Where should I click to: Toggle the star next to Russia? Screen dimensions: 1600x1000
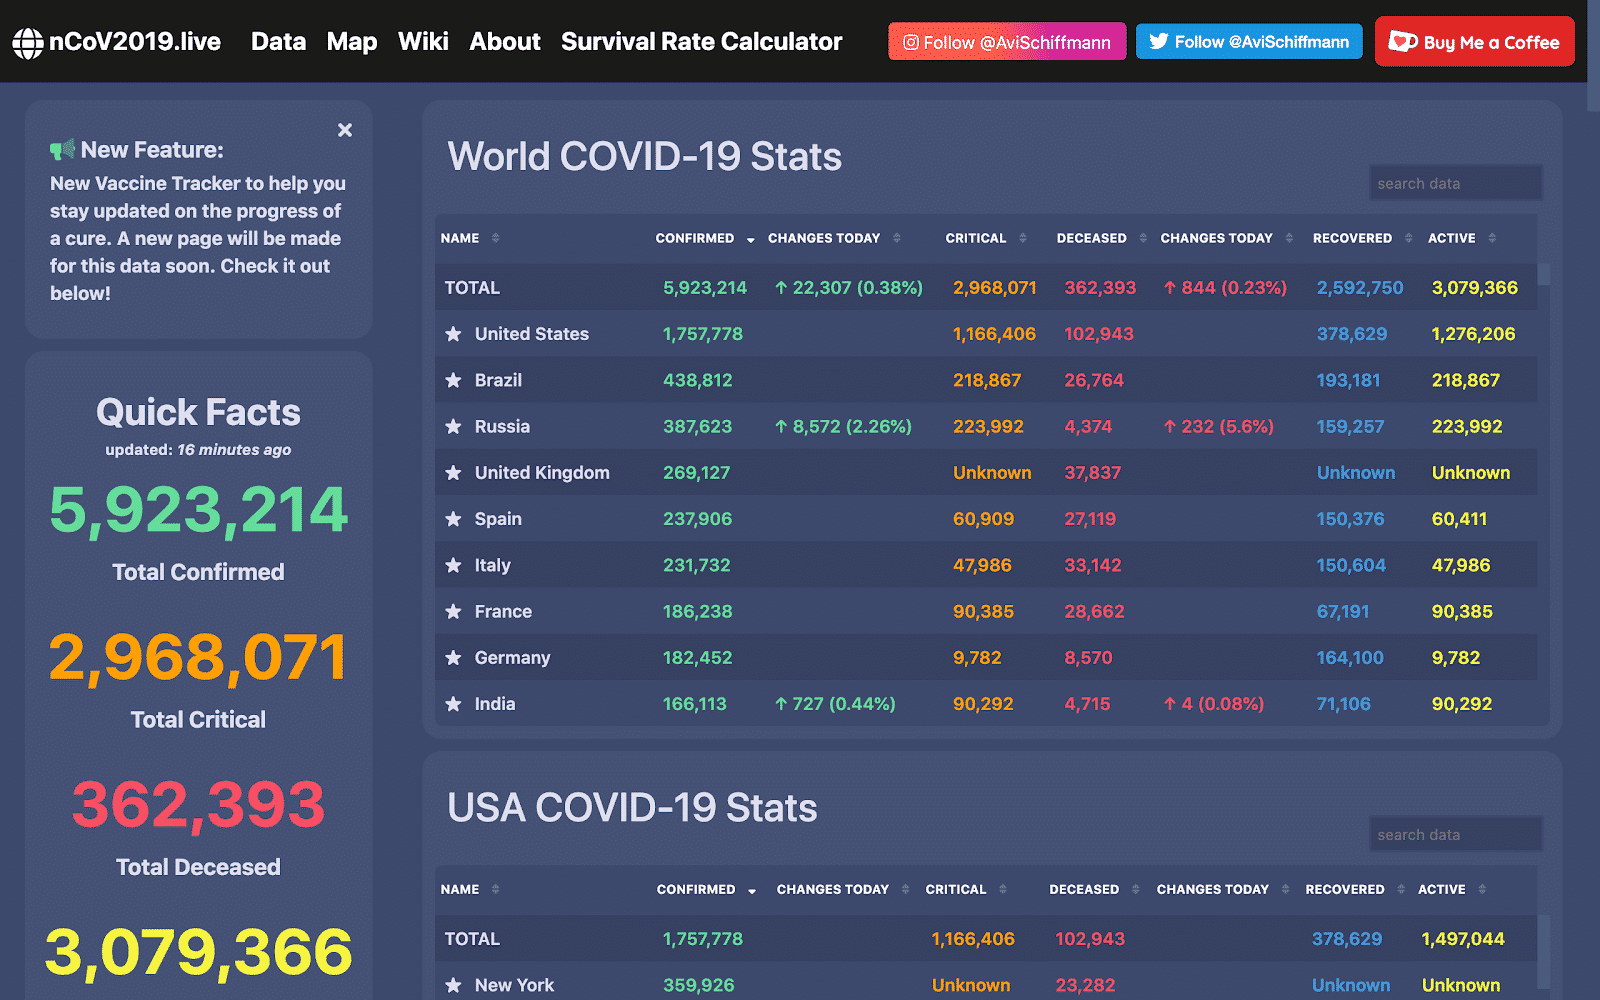454,427
